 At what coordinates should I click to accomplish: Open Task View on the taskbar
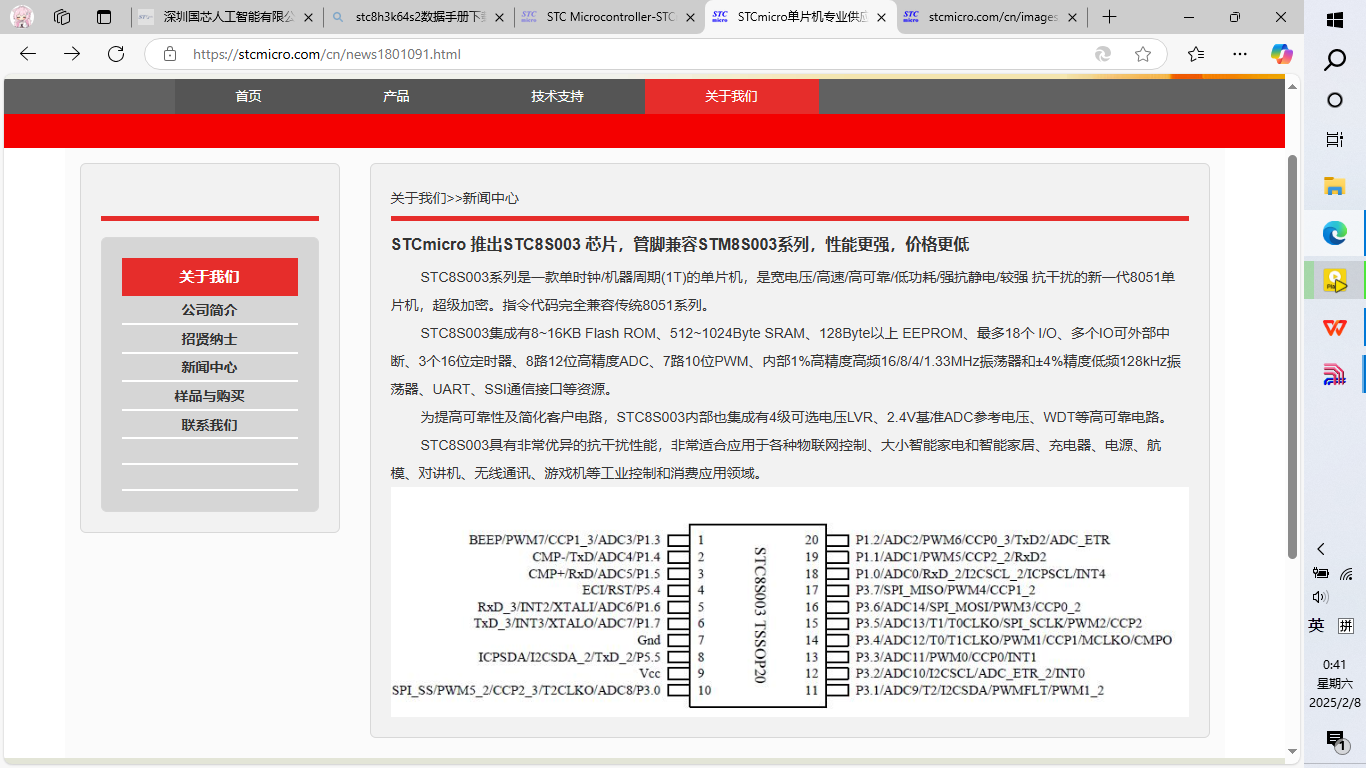pos(1335,140)
